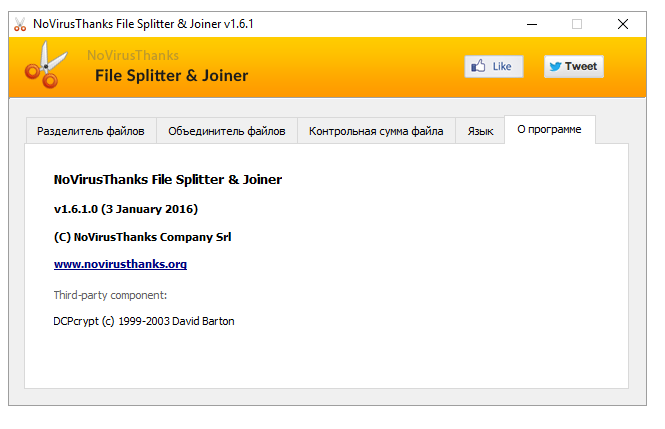The image size is (665, 429).
Task: Click the Third-party component label
Action: pos(110,295)
